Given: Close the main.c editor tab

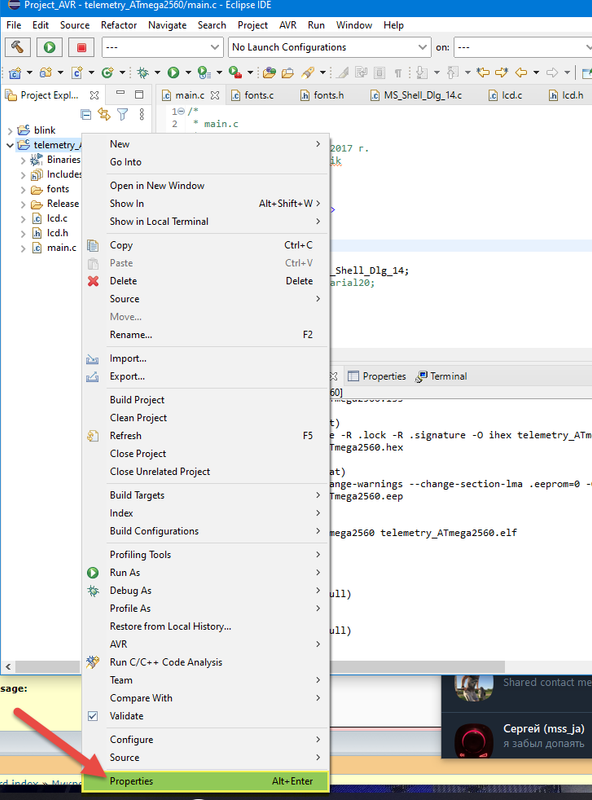Looking at the screenshot, I should (x=215, y=95).
